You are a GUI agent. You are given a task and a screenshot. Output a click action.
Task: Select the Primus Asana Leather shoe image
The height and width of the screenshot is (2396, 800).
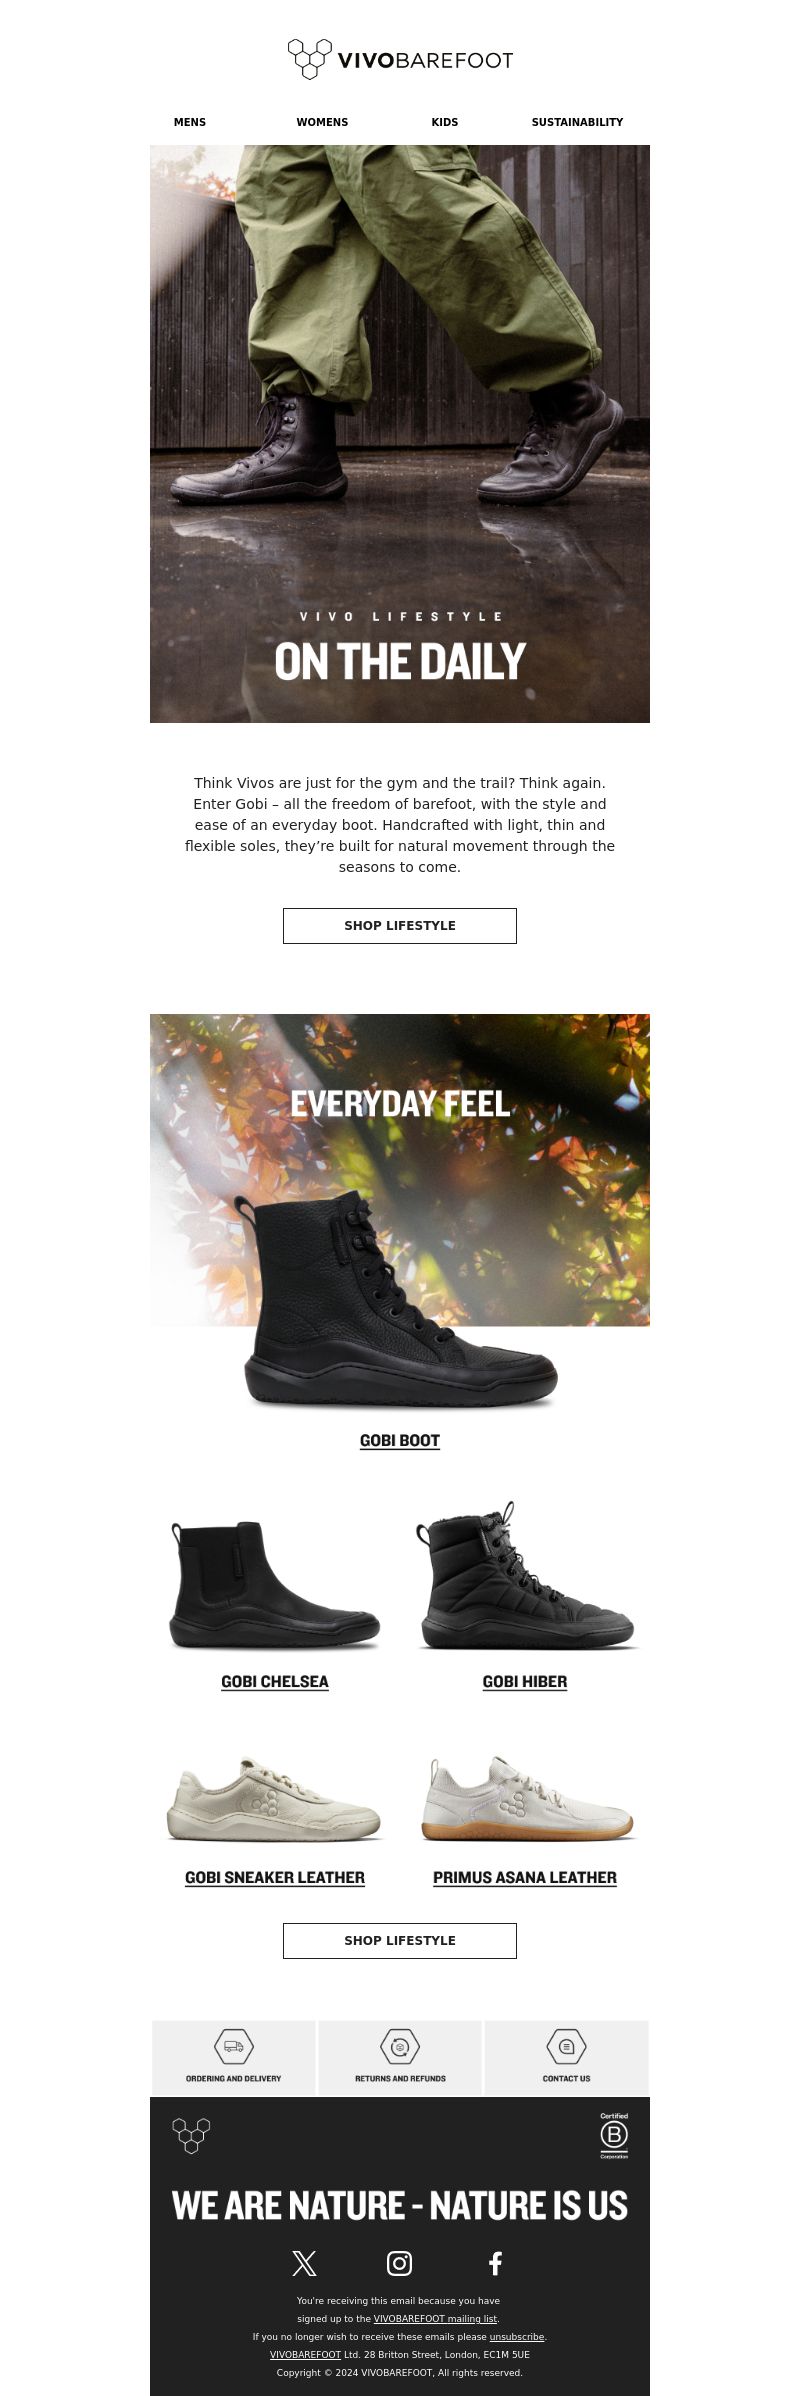click(x=527, y=1799)
